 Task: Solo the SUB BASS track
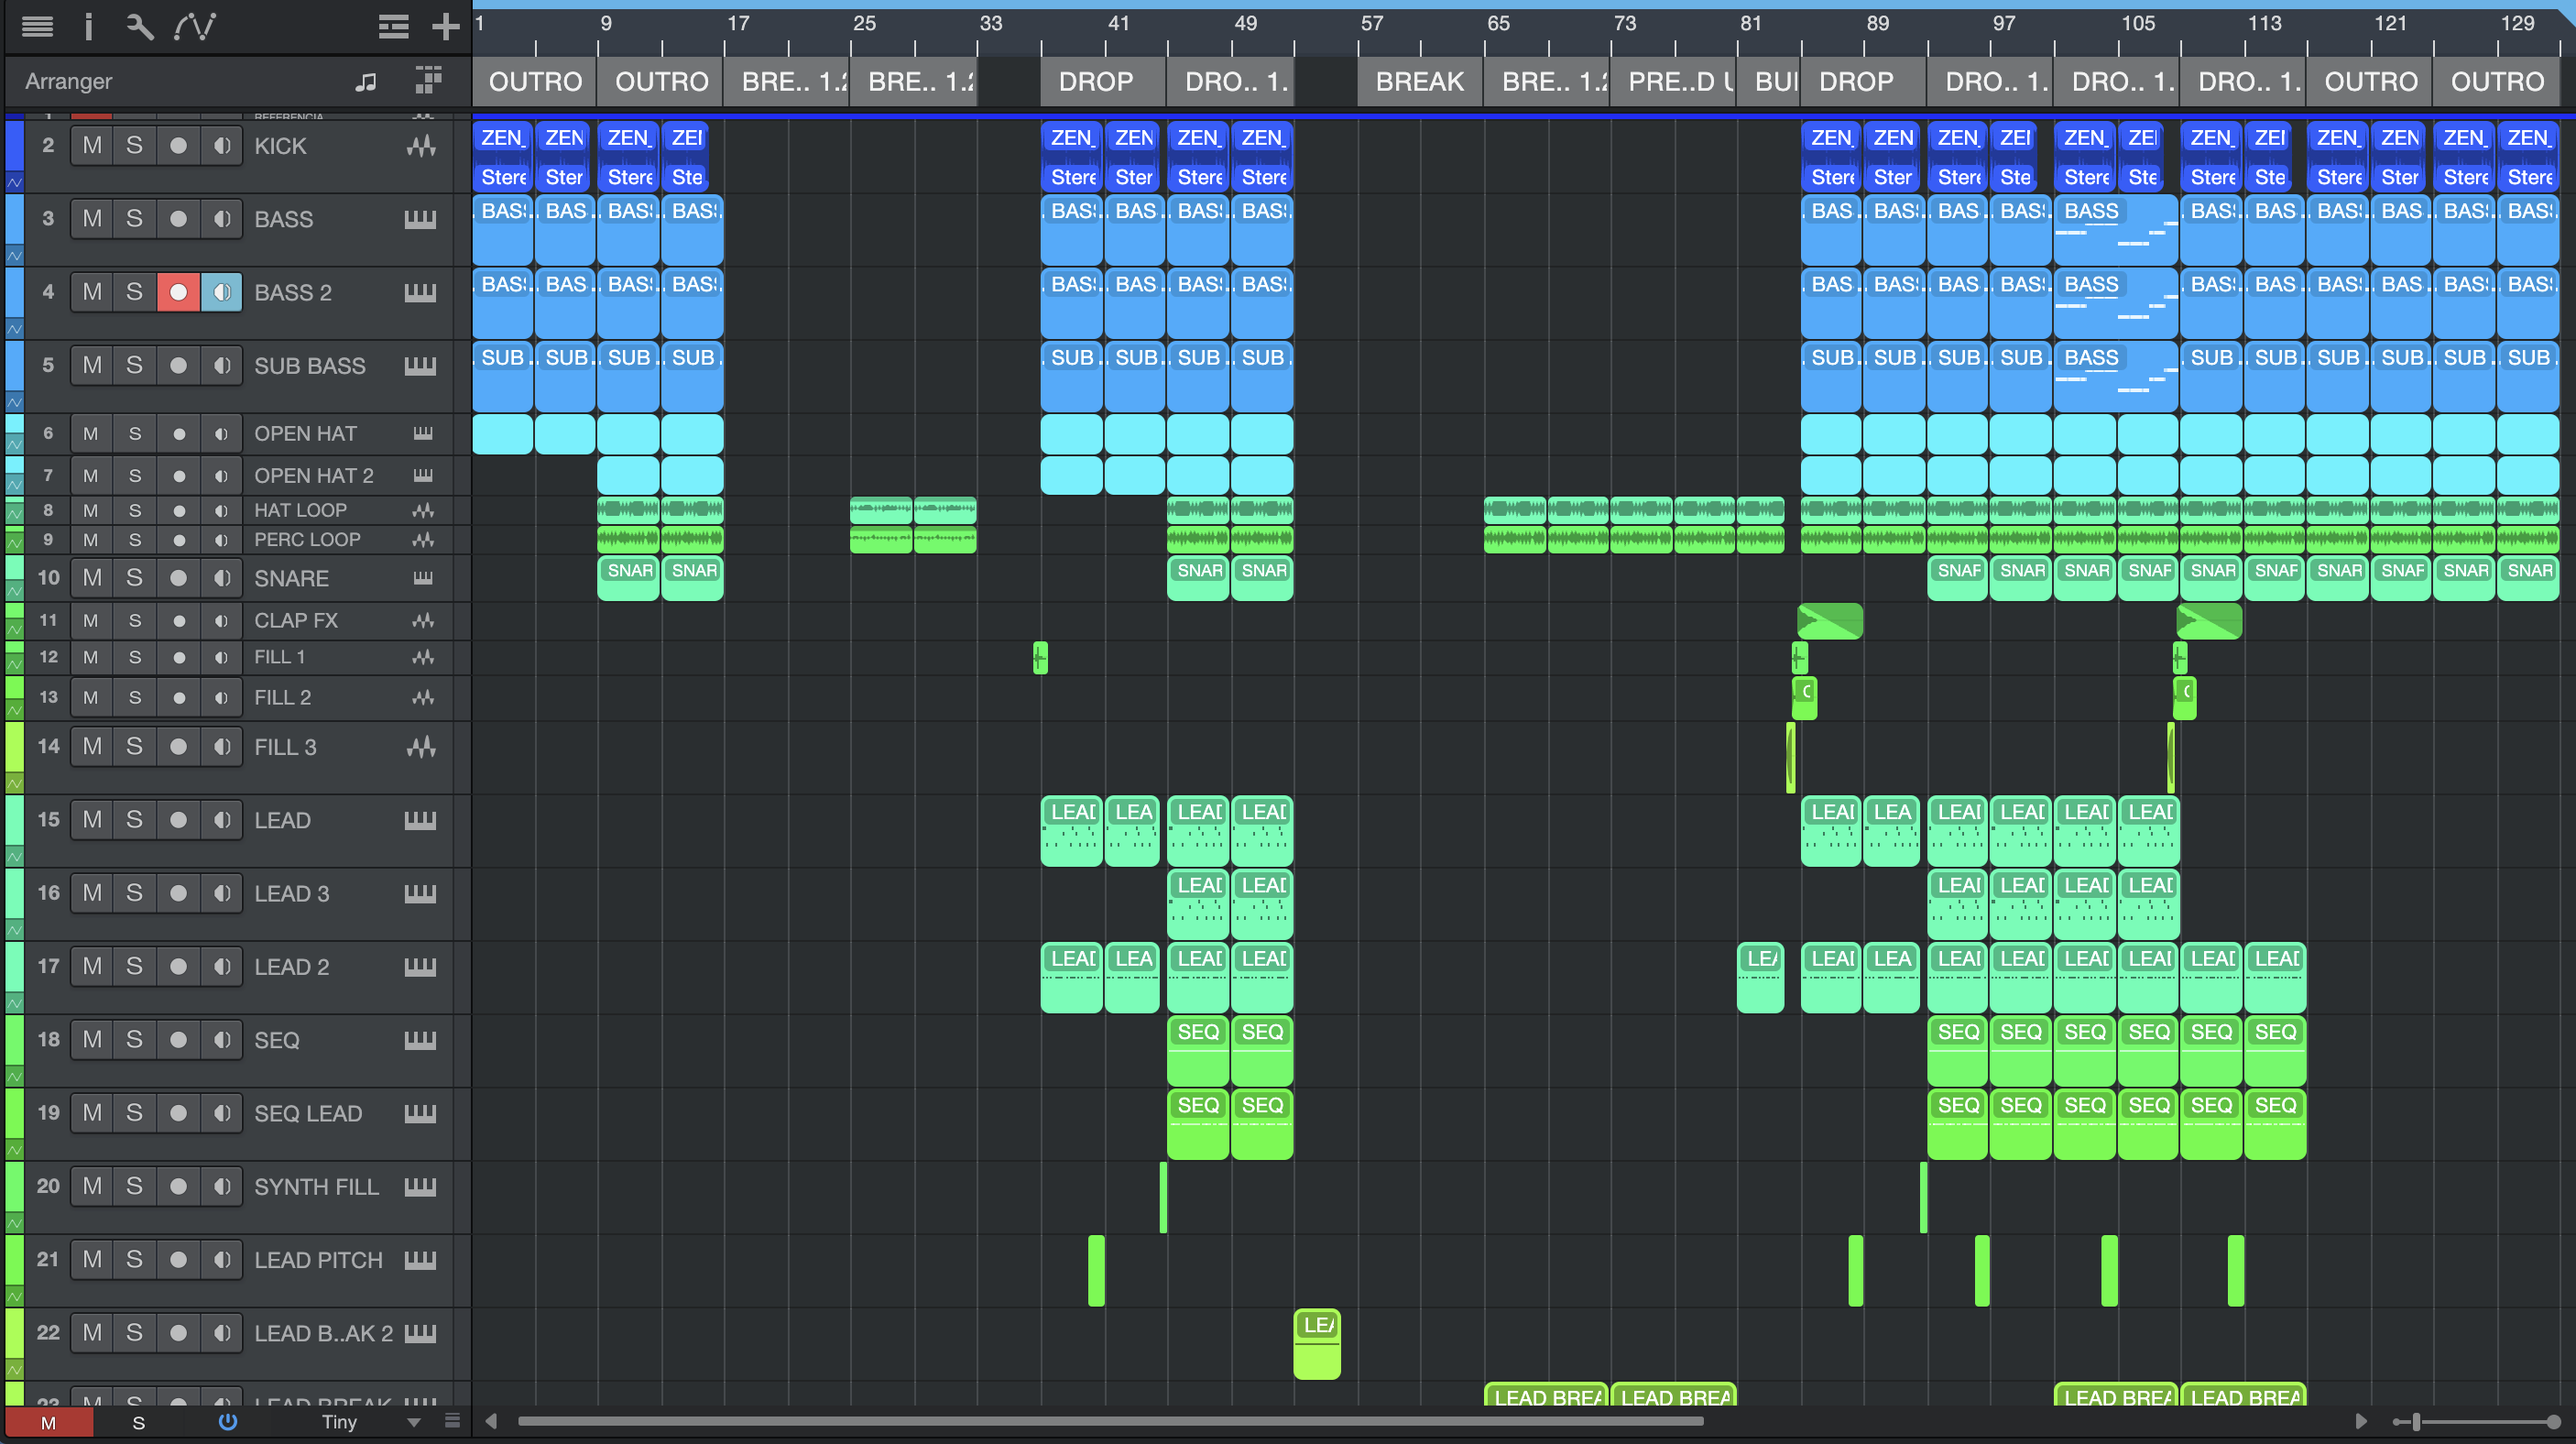tap(135, 365)
